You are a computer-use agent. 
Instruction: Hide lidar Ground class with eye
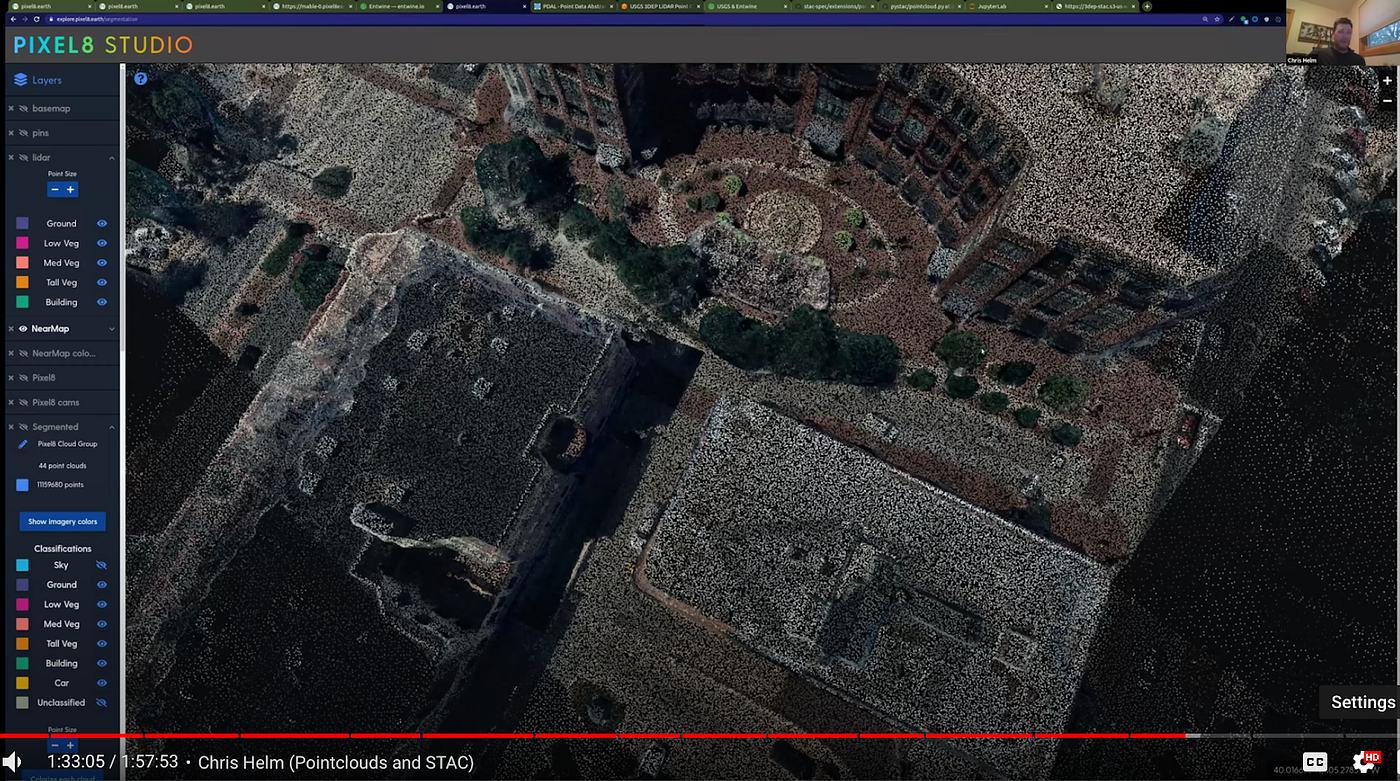[x=102, y=224]
